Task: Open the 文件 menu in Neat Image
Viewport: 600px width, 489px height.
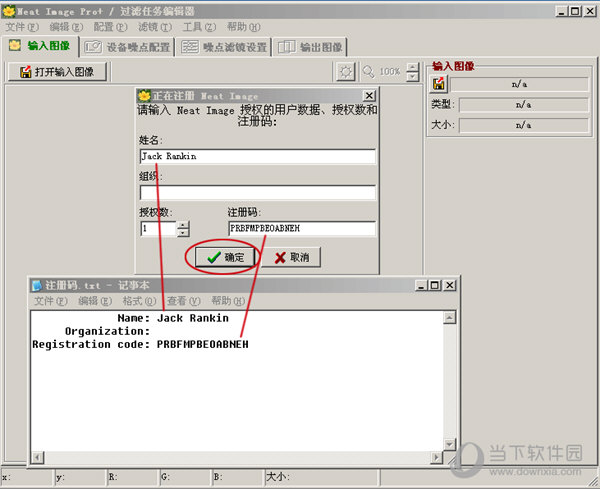Action: tap(22, 27)
